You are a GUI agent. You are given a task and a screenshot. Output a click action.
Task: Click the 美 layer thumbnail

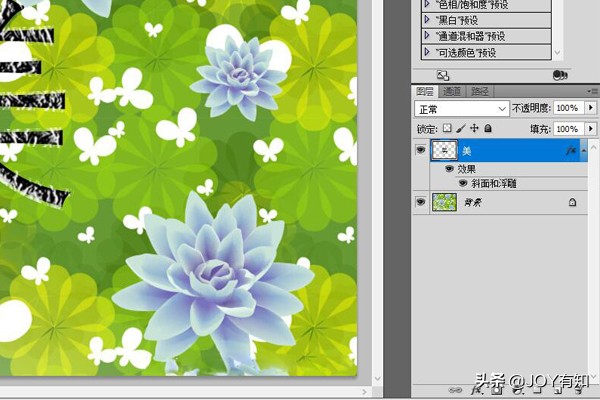[x=444, y=150]
